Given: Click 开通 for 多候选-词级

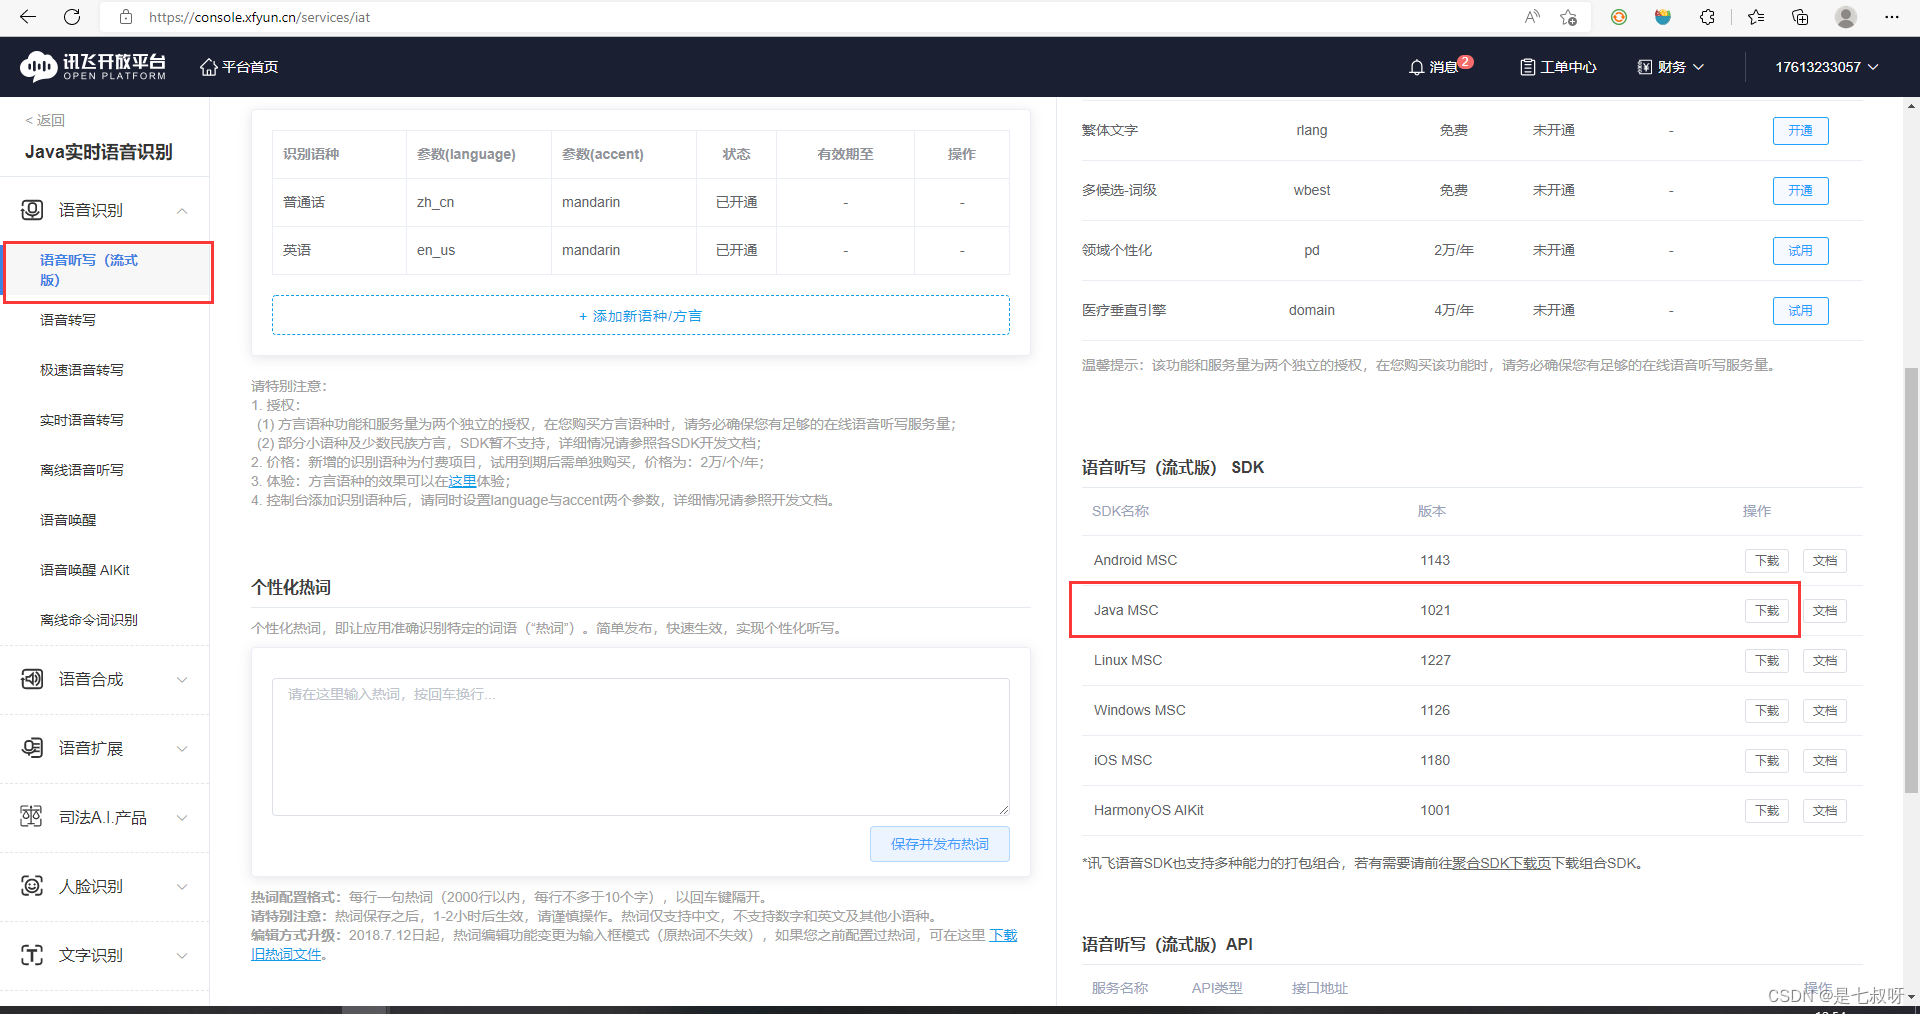Looking at the screenshot, I should tap(1800, 191).
